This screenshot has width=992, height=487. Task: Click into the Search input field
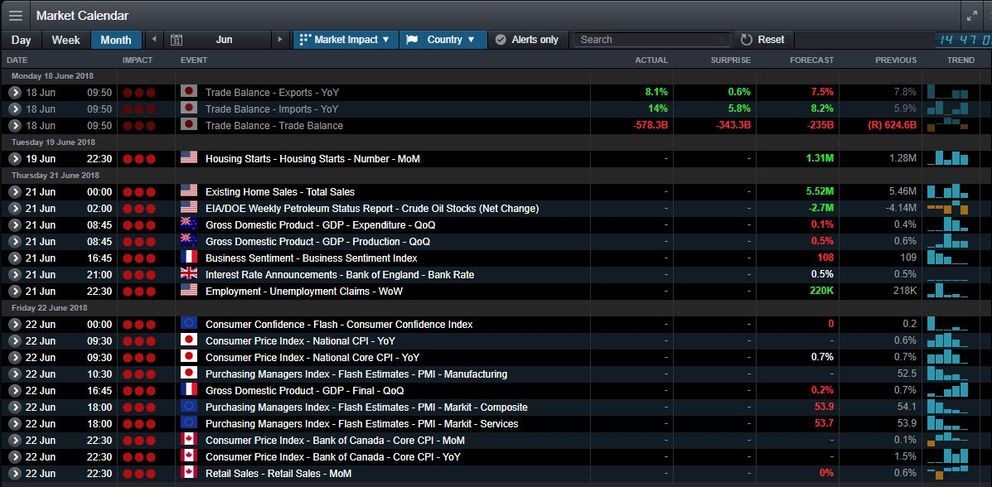pos(652,40)
